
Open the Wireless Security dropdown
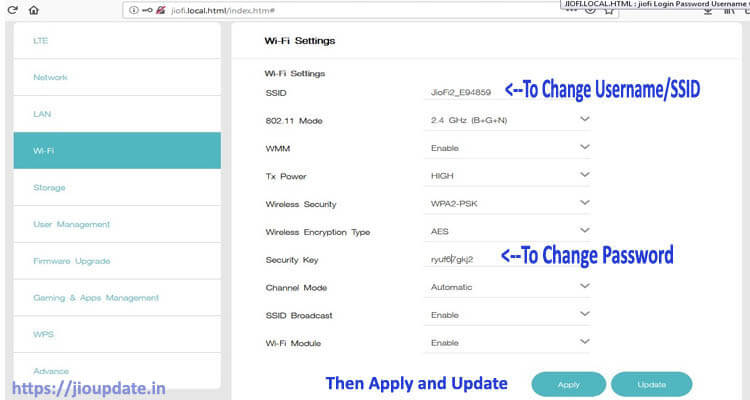507,203
